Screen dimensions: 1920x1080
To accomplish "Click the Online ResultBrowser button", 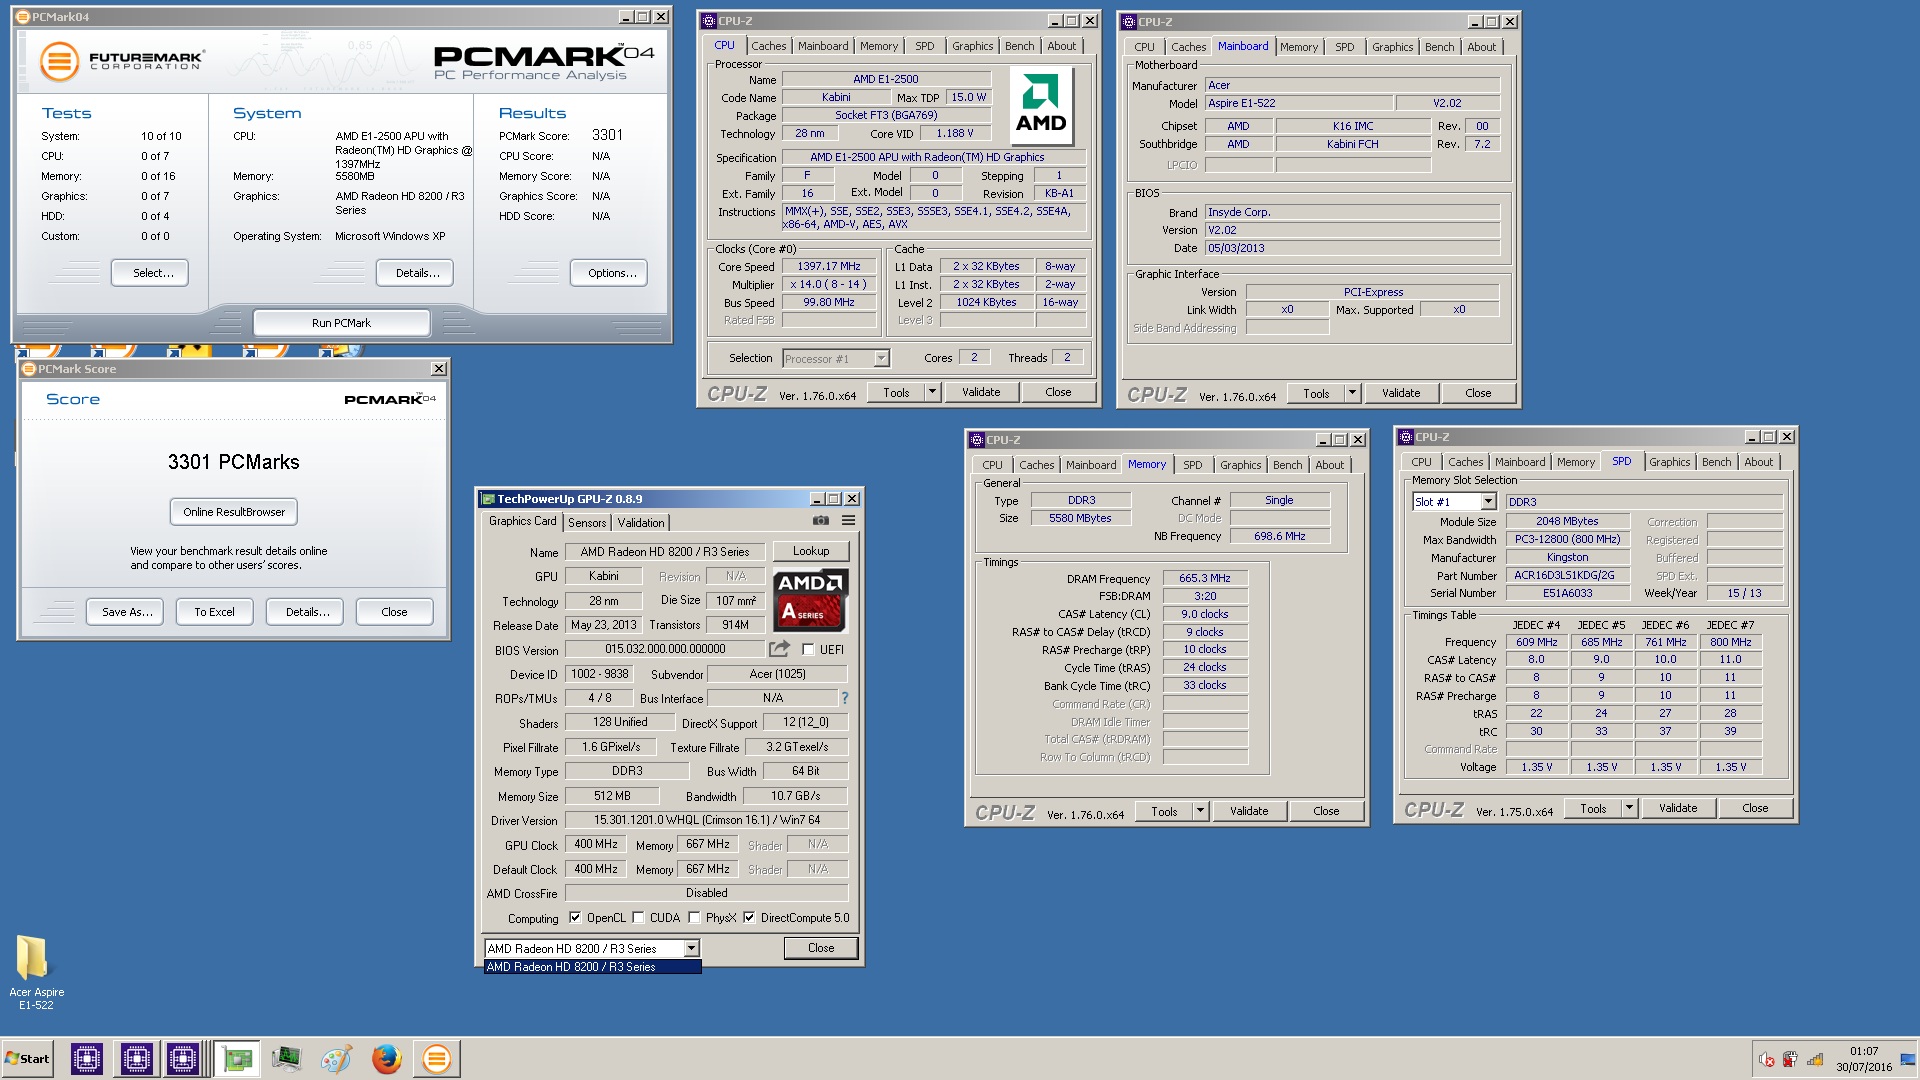I will click(234, 512).
